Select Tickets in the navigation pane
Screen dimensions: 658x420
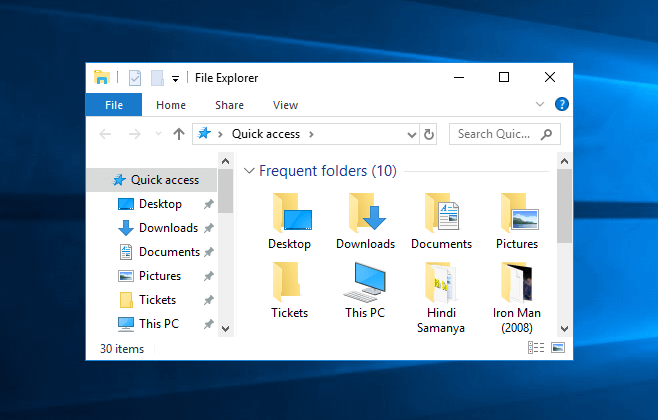click(157, 300)
